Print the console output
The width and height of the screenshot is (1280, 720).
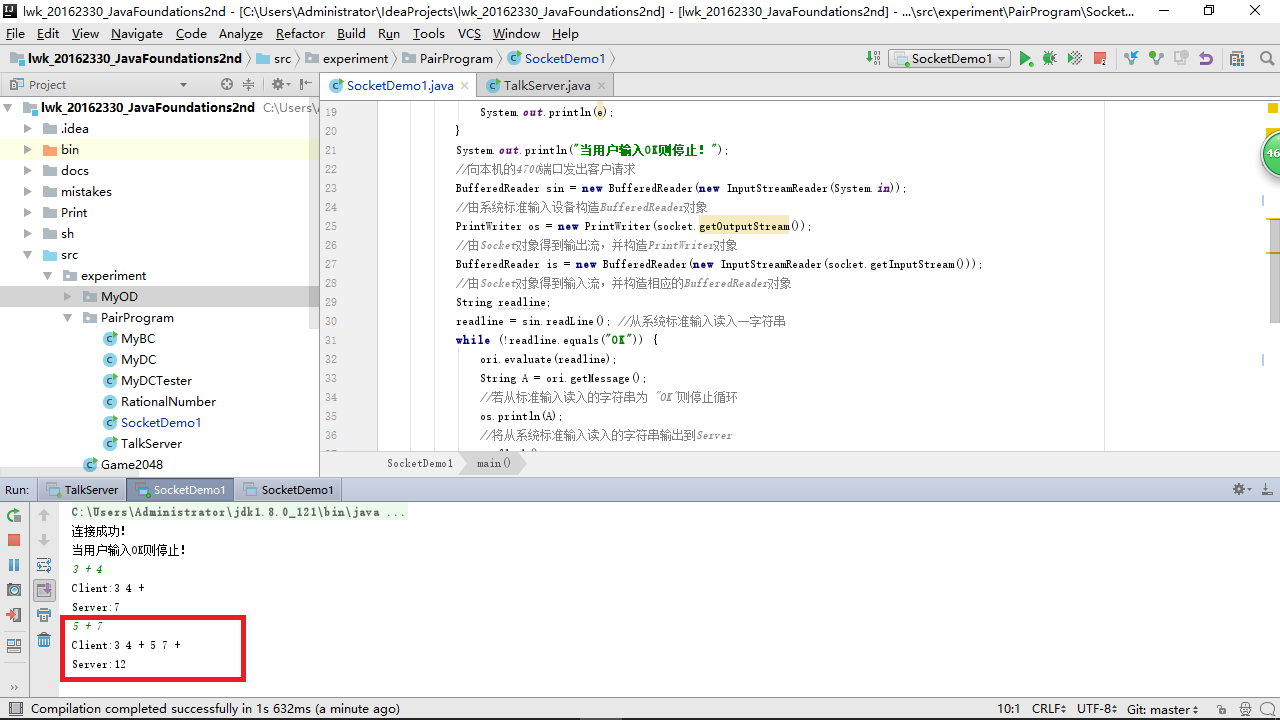[x=44, y=615]
